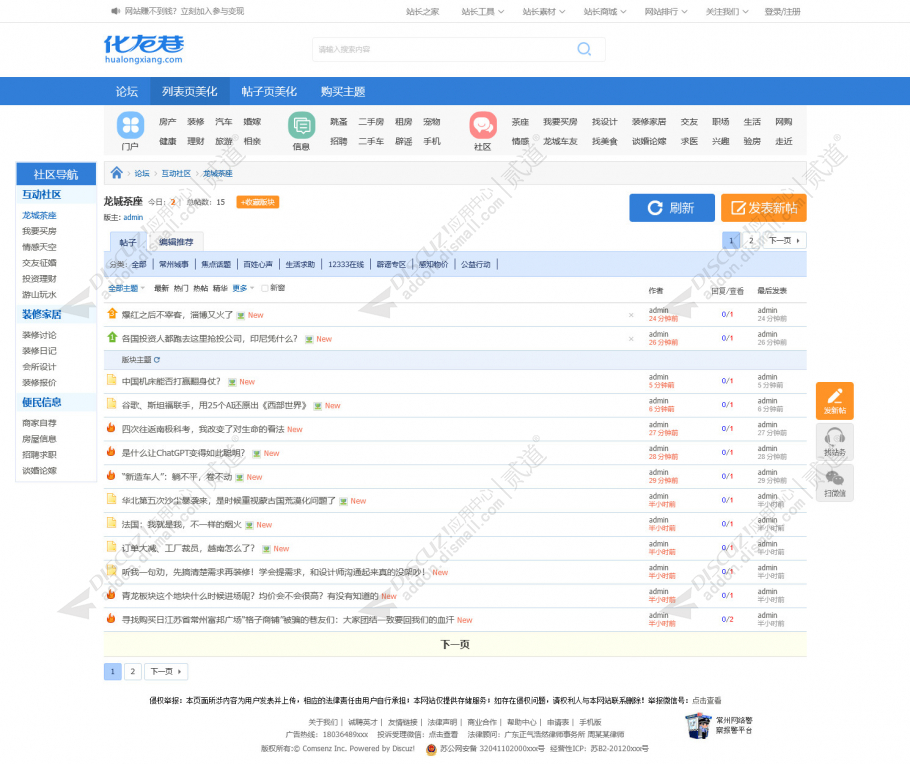
Task: Click the fire icon of 四次往返南极科考 thread
Action: [x=111, y=428]
